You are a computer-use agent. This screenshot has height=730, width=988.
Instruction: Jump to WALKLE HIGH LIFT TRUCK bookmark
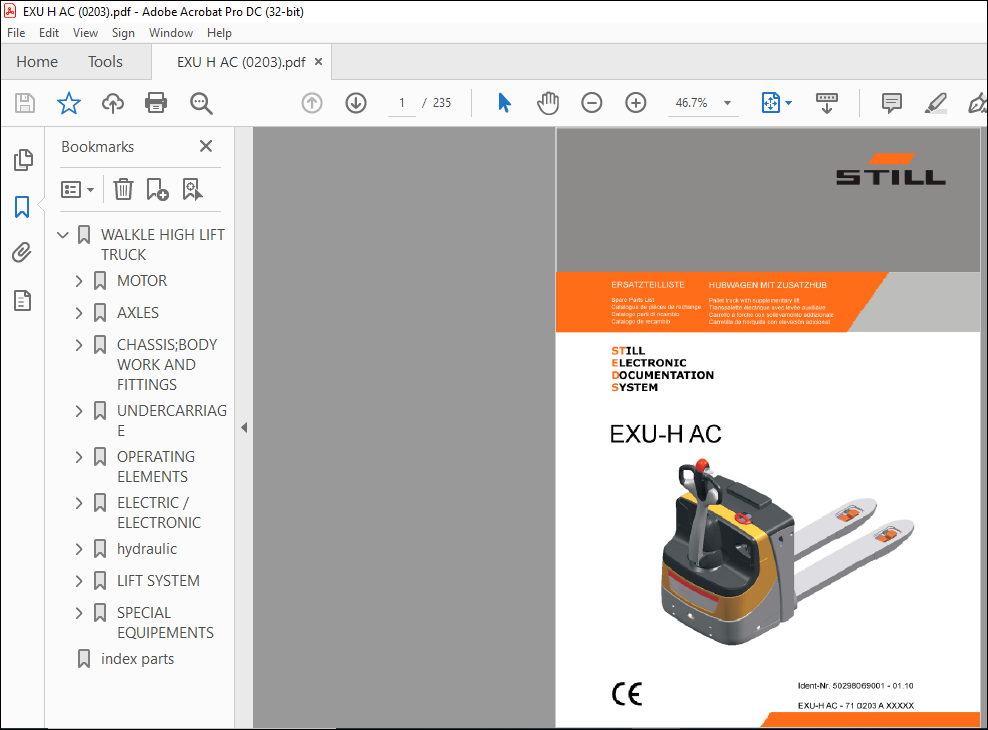(163, 245)
